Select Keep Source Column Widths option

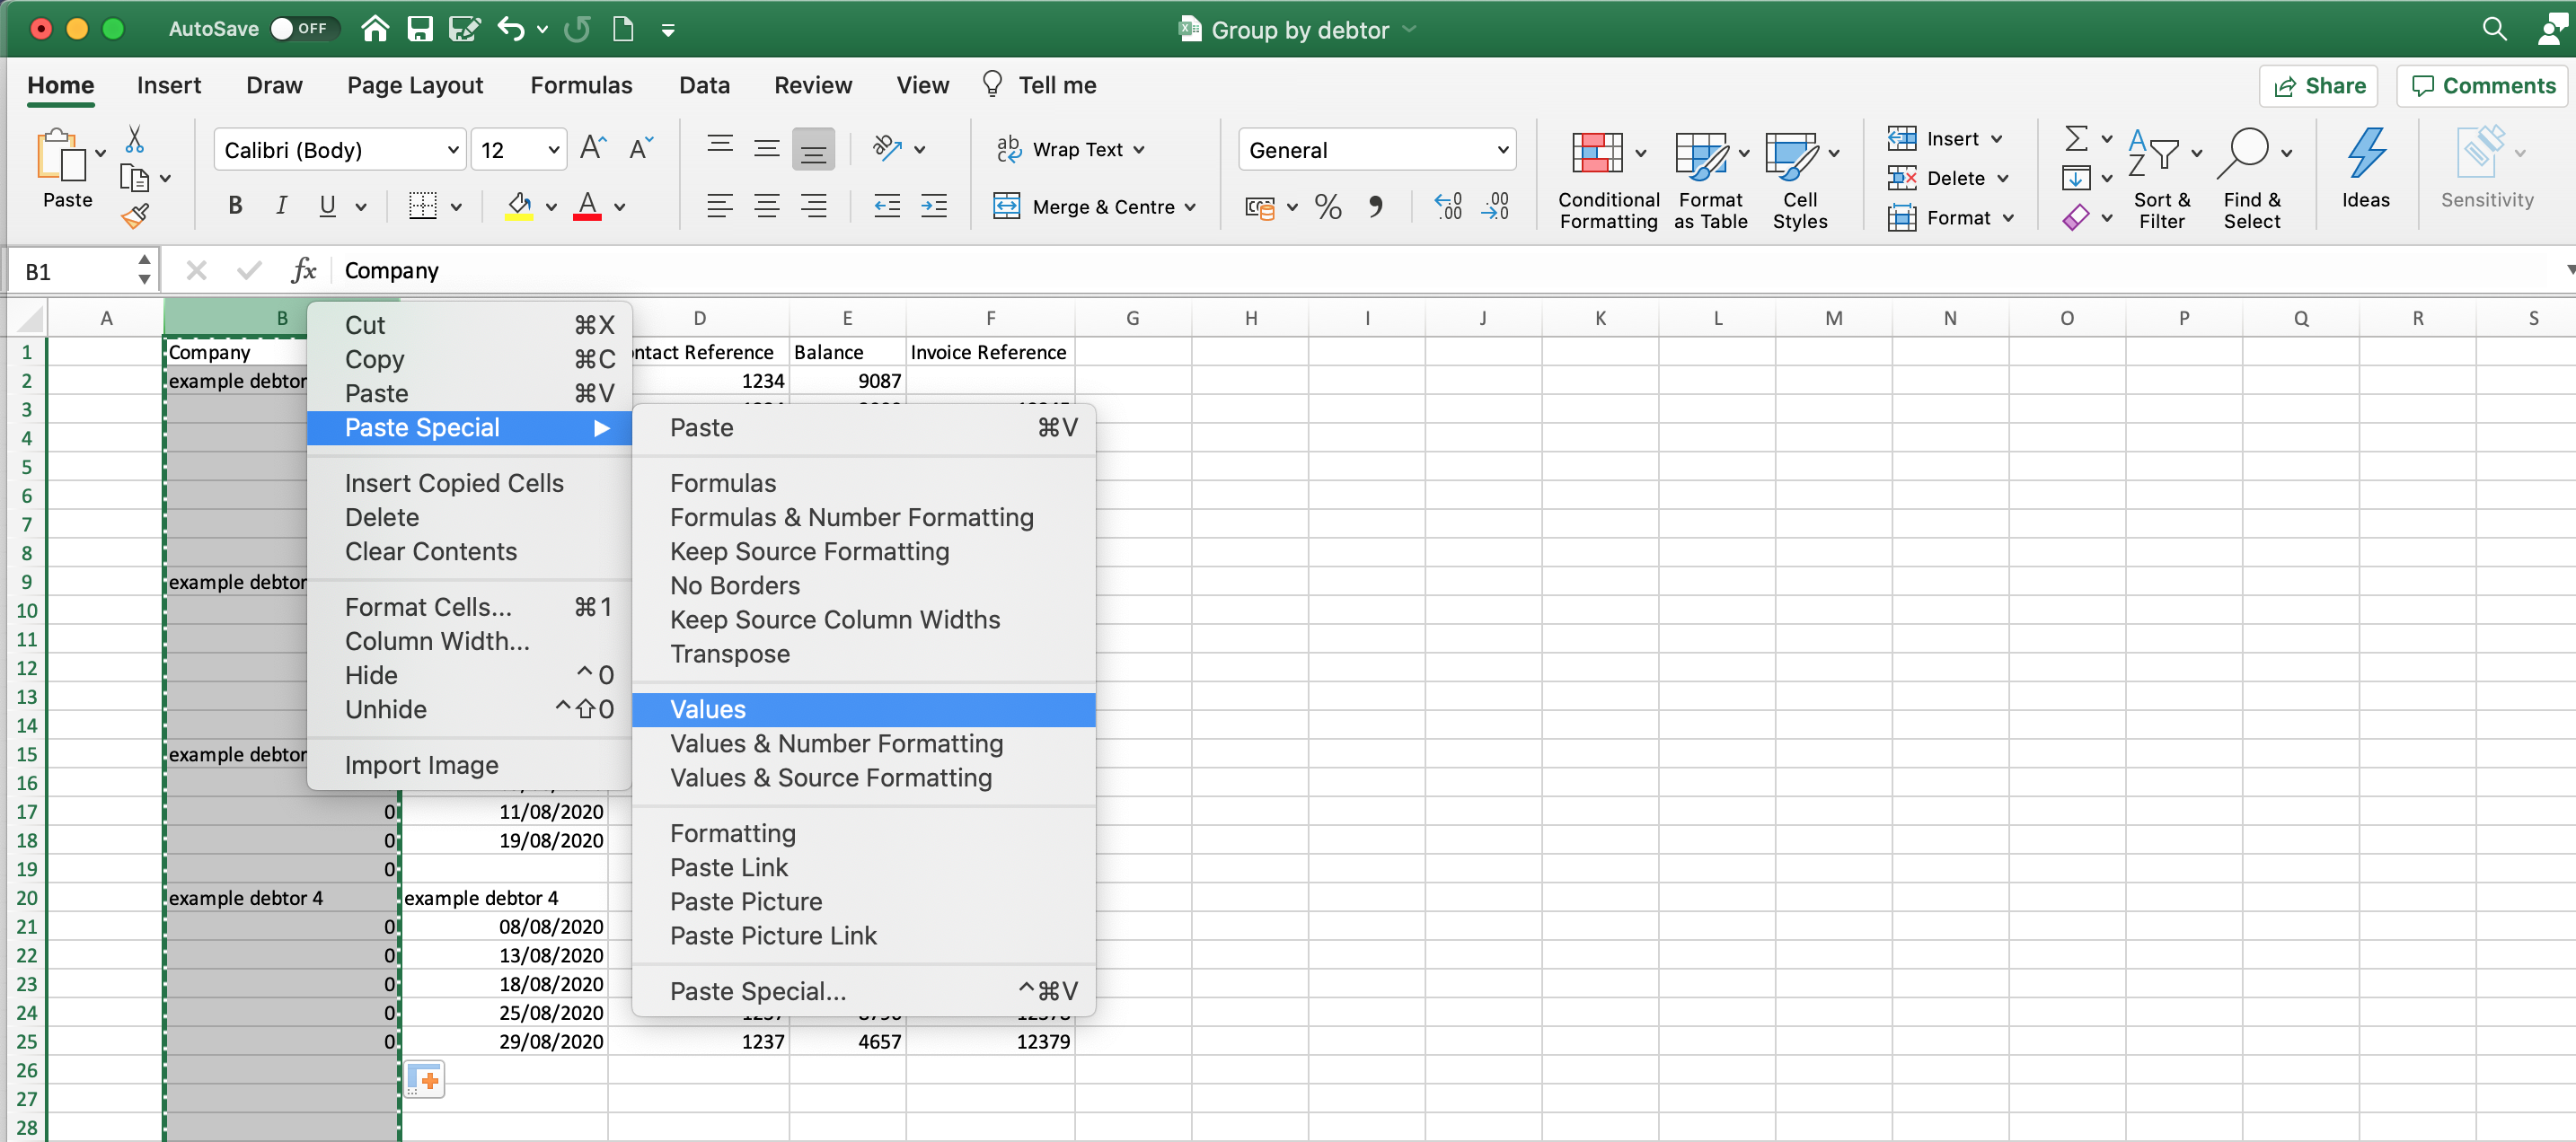[x=835, y=620]
